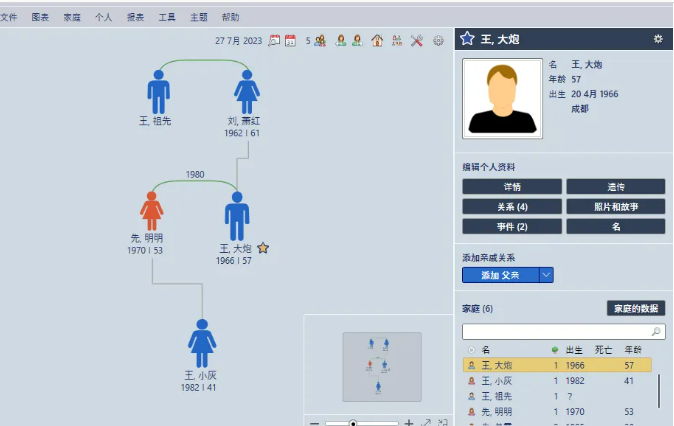
Task: Click the star icon beside 王, 大炮 header
Action: click(x=467, y=39)
